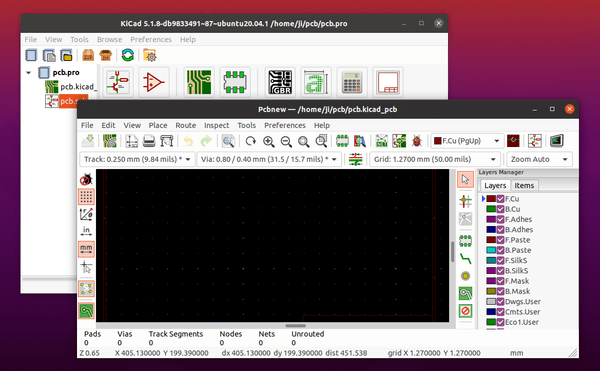Screen dimensions: 600x371
Task: Open the Place menu in Pcbnew
Action: click(158, 125)
